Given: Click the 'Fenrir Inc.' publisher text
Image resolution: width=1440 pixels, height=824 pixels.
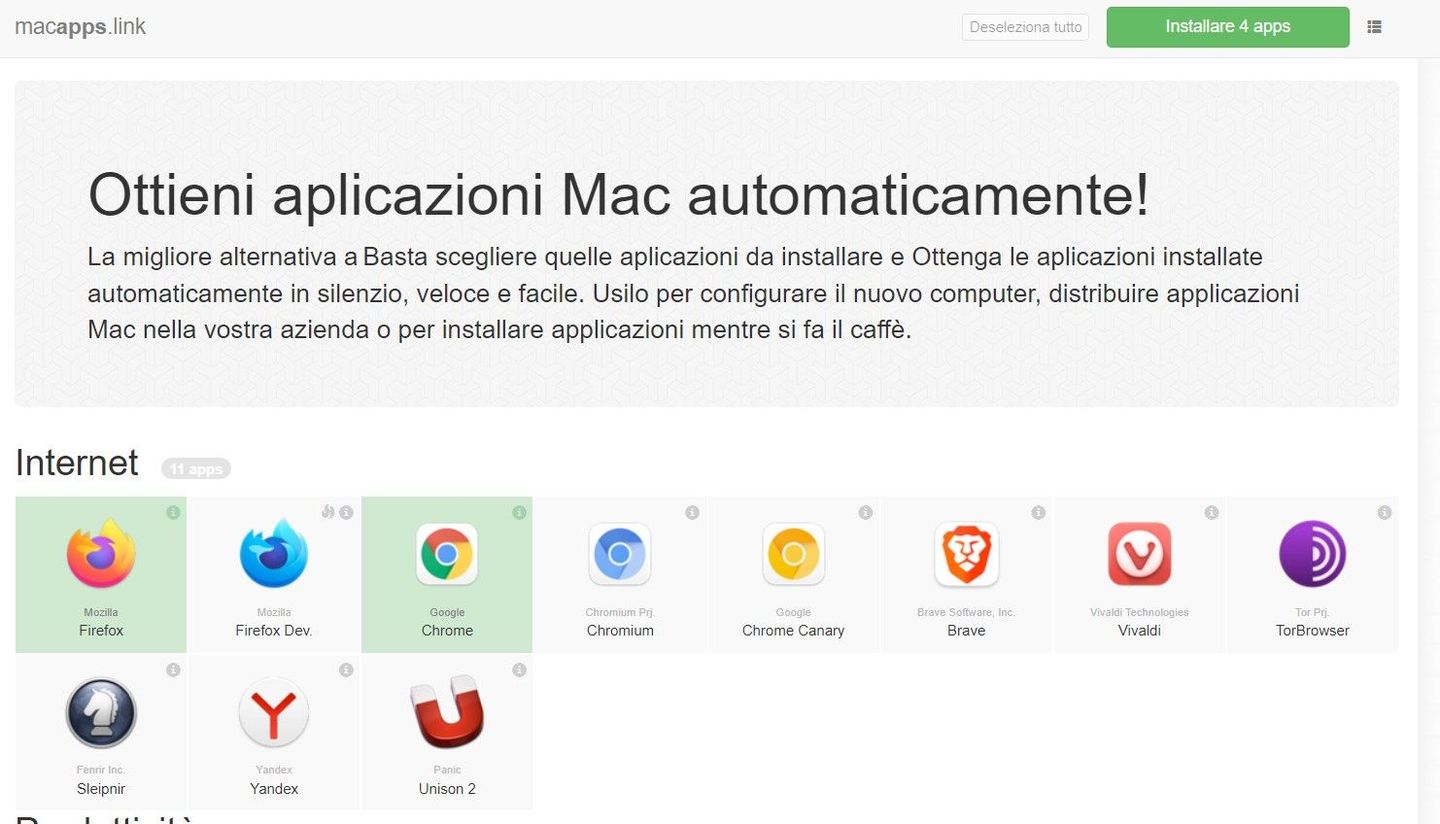Looking at the screenshot, I should pos(101,770).
